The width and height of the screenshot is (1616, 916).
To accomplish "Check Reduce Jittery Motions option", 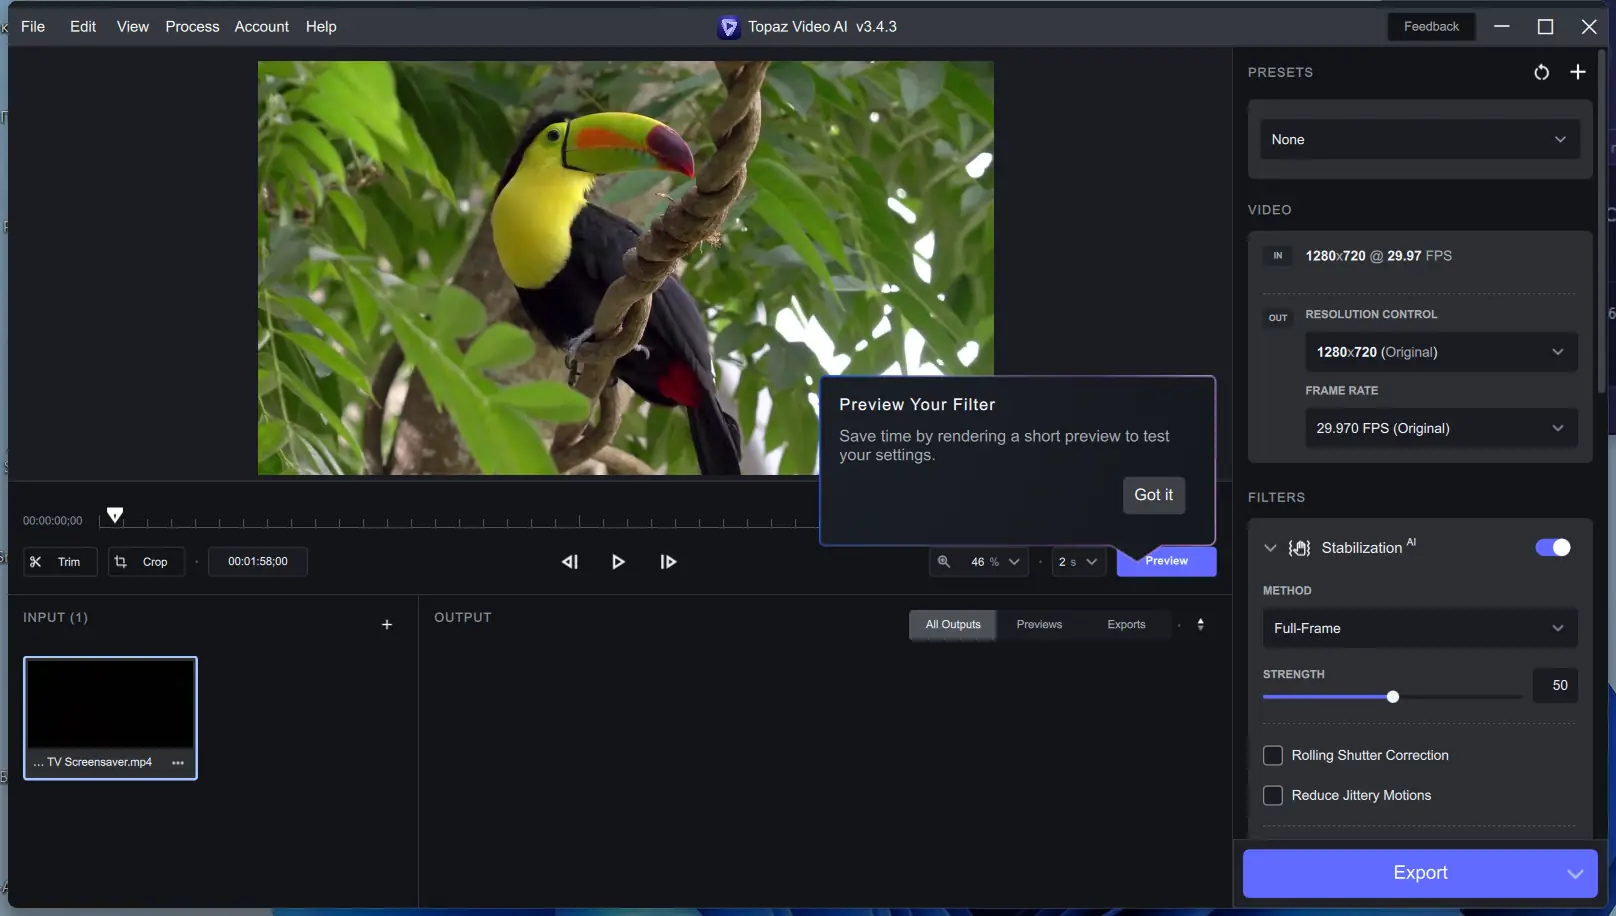I will (1273, 795).
